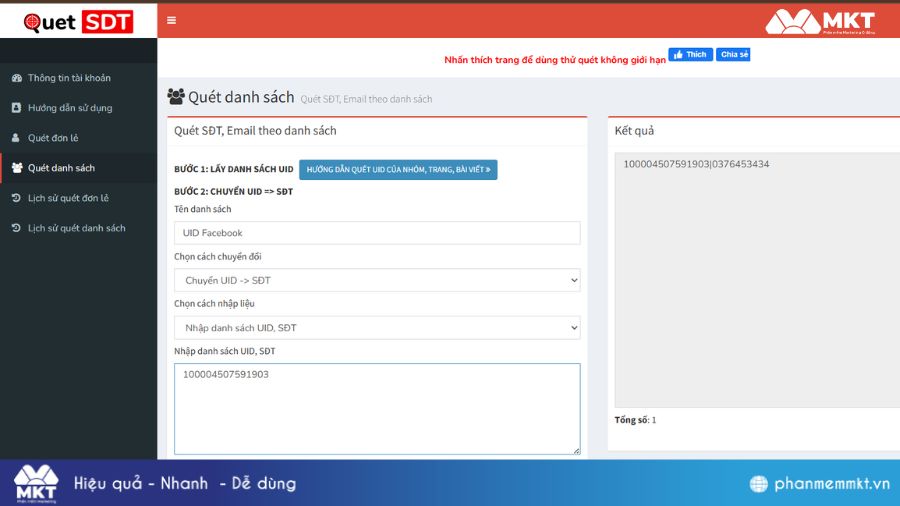Image resolution: width=900 pixels, height=506 pixels.
Task: Click the phanmemmkt.vn website text
Action: (832, 484)
